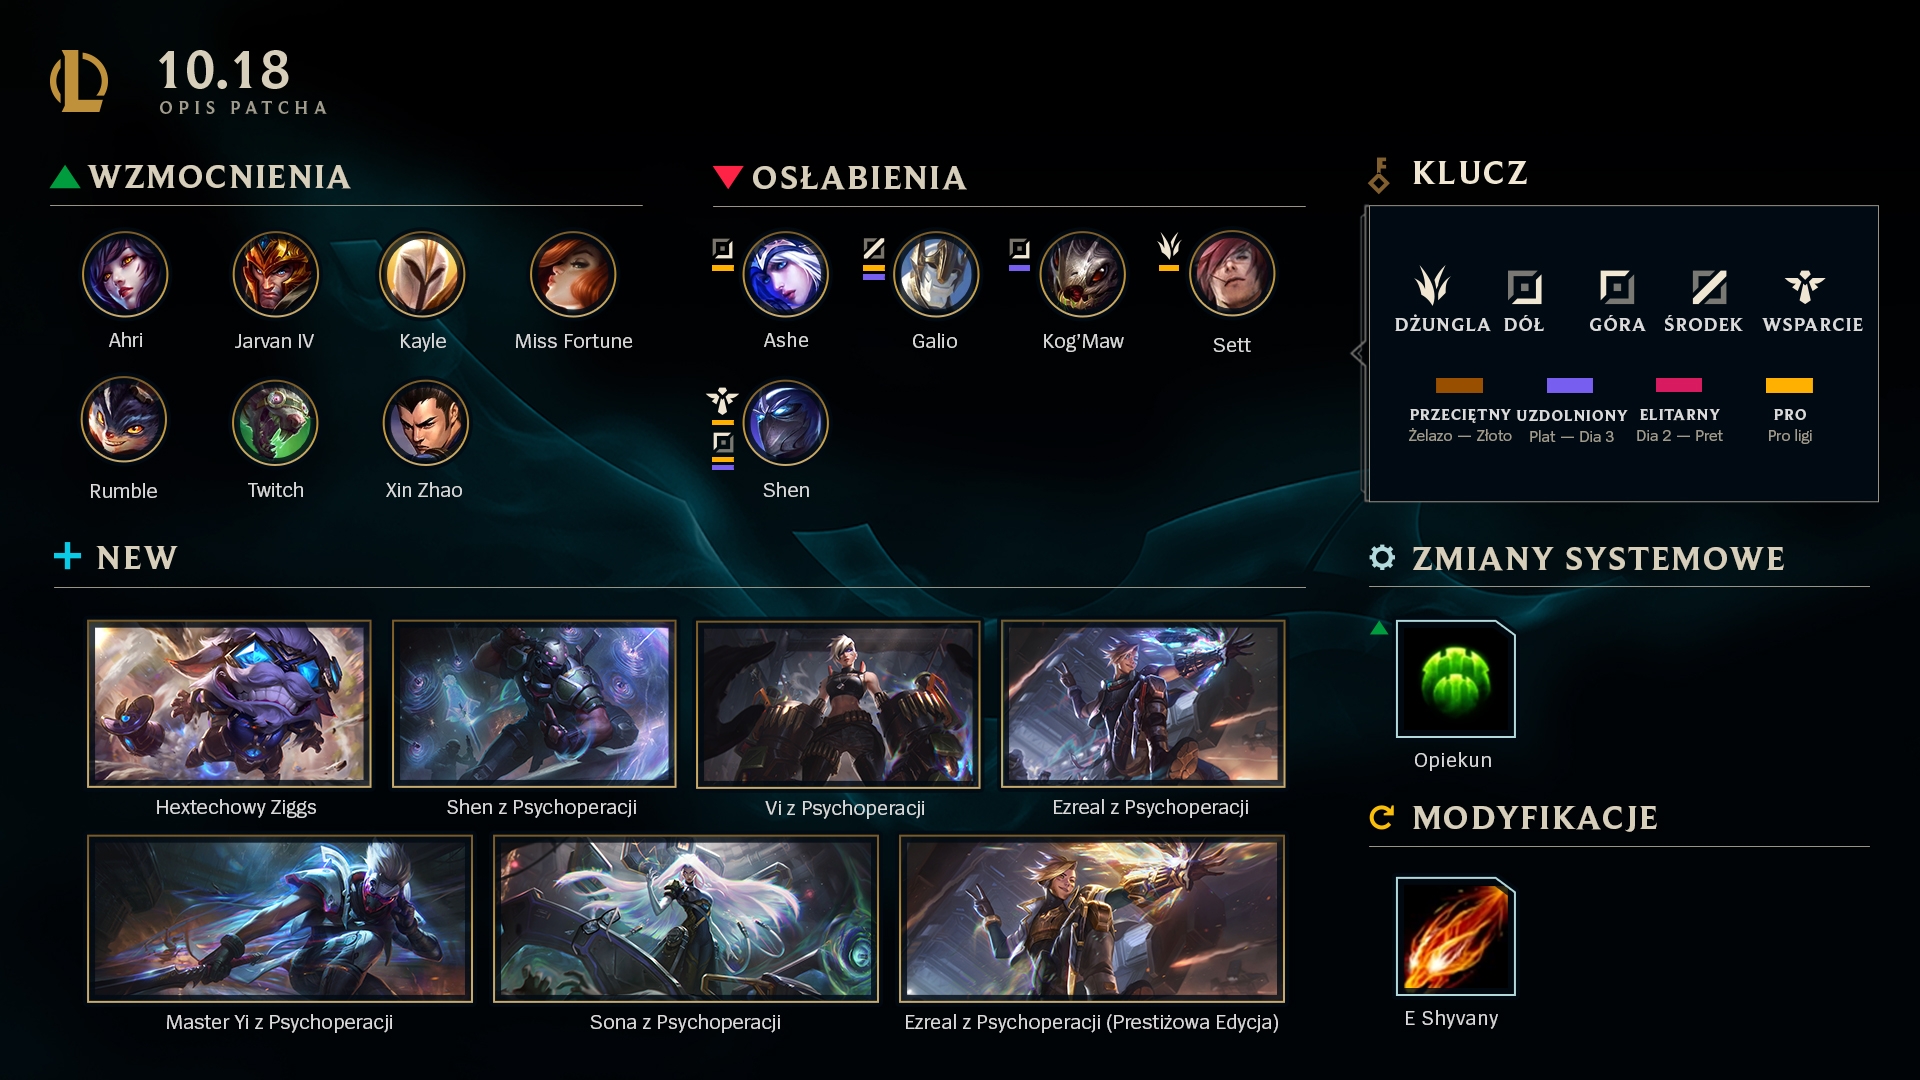Open the Hextechowy Ziggs skin thumbnail
The width and height of the screenshot is (1920, 1080).
[229, 704]
